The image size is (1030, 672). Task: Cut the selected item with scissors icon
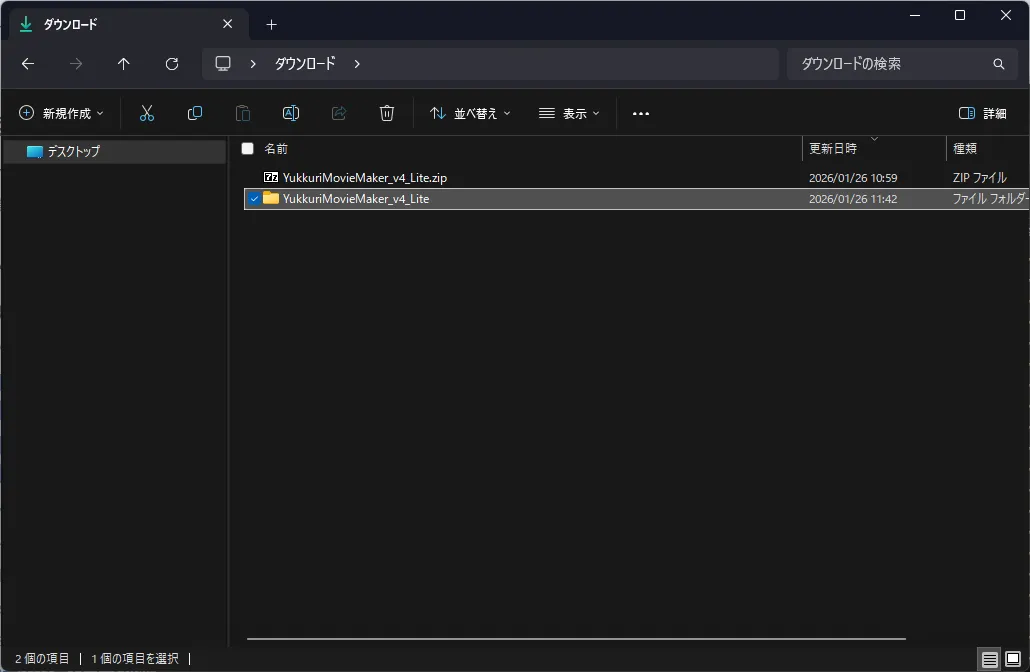(146, 113)
